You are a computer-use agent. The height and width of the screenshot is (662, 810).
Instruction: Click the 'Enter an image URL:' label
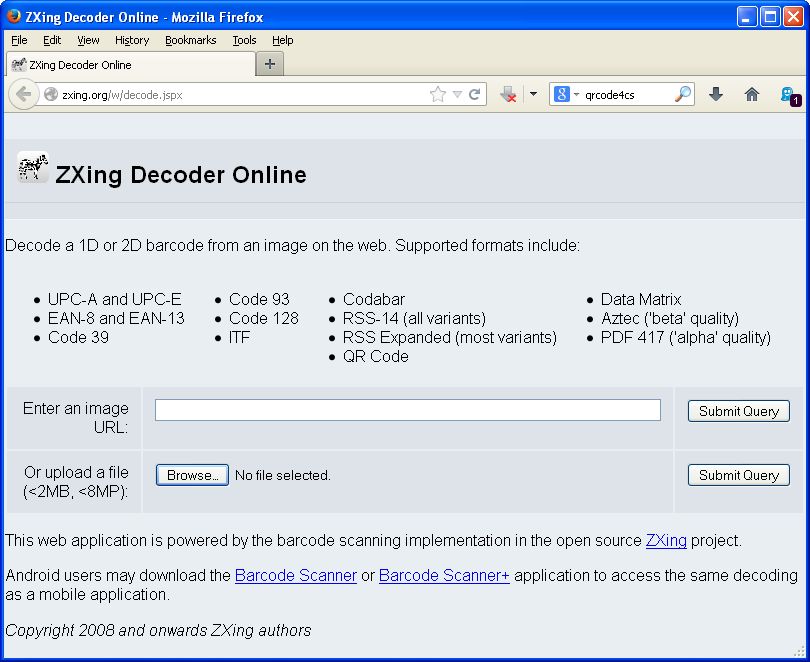point(76,418)
